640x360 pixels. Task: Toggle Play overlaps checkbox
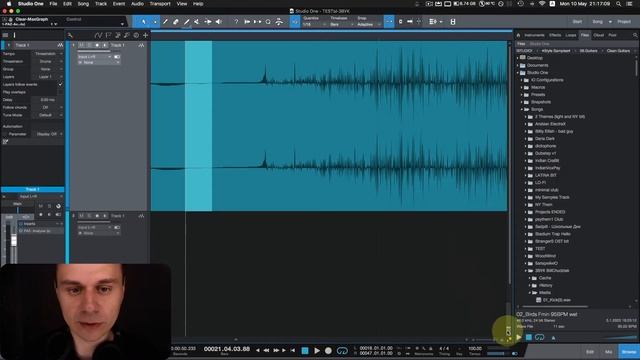point(60,92)
